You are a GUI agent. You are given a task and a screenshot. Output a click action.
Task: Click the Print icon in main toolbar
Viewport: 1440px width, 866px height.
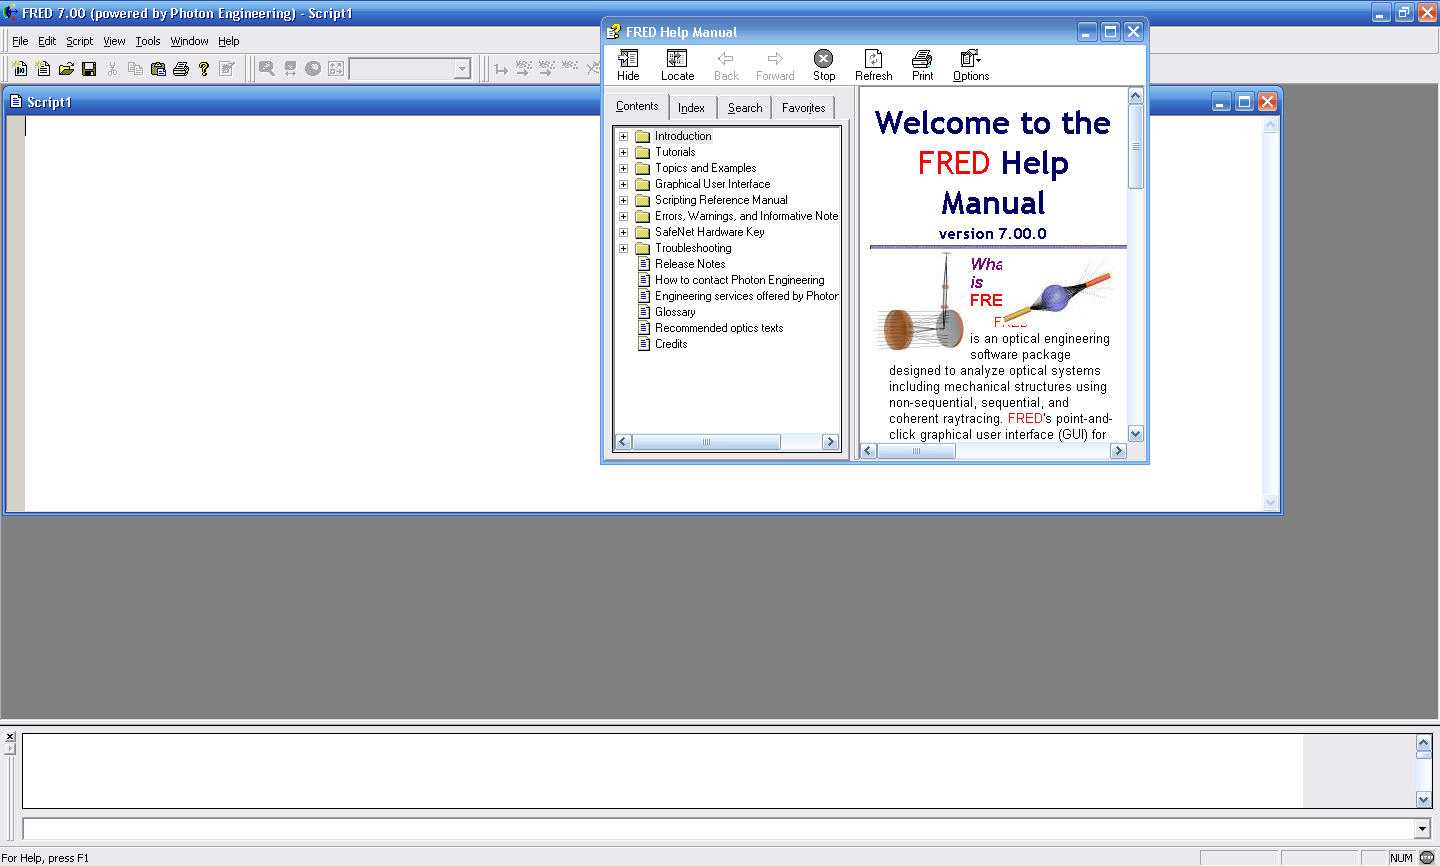click(181, 69)
